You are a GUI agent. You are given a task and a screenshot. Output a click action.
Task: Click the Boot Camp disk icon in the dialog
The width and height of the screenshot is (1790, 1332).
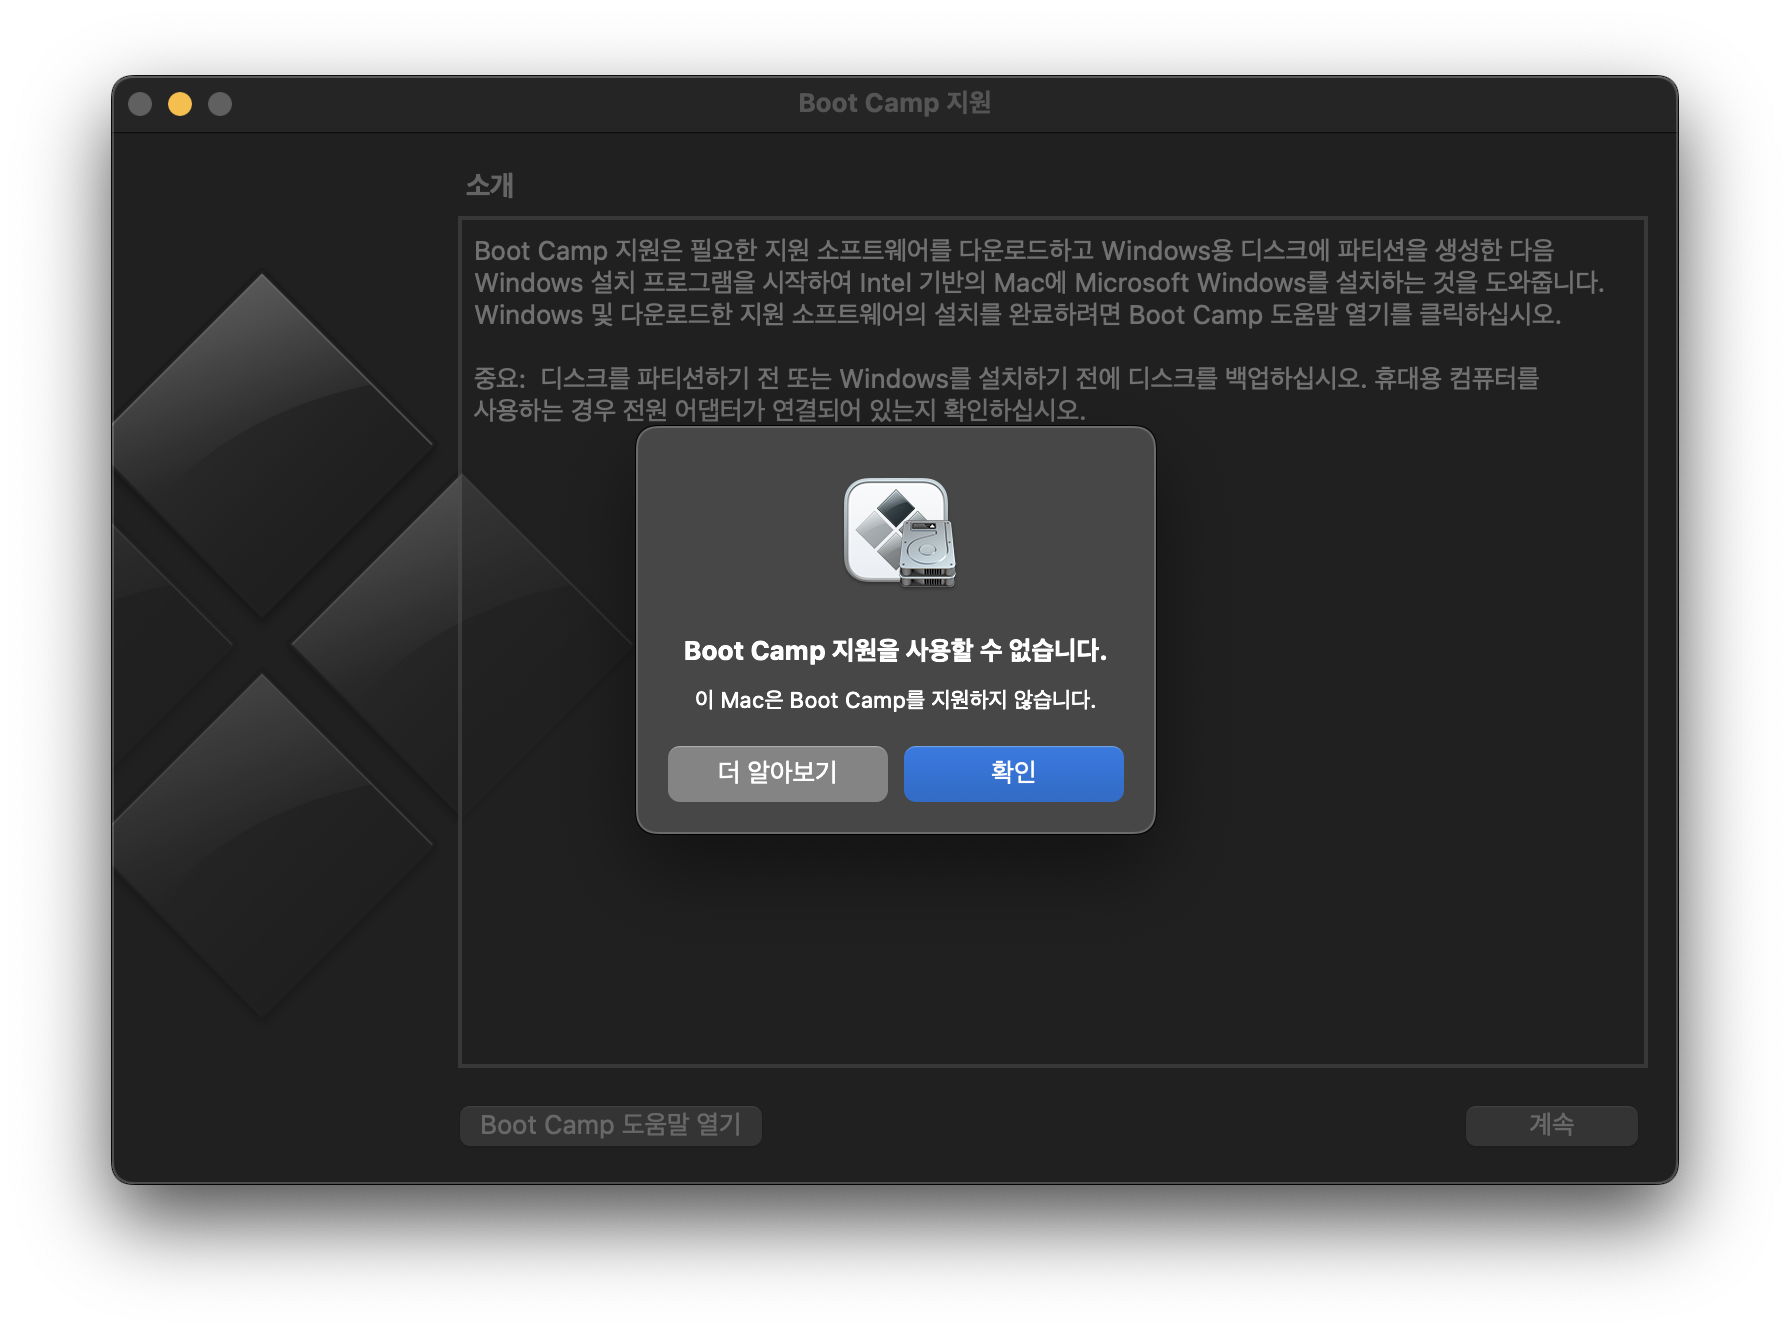coord(899,533)
